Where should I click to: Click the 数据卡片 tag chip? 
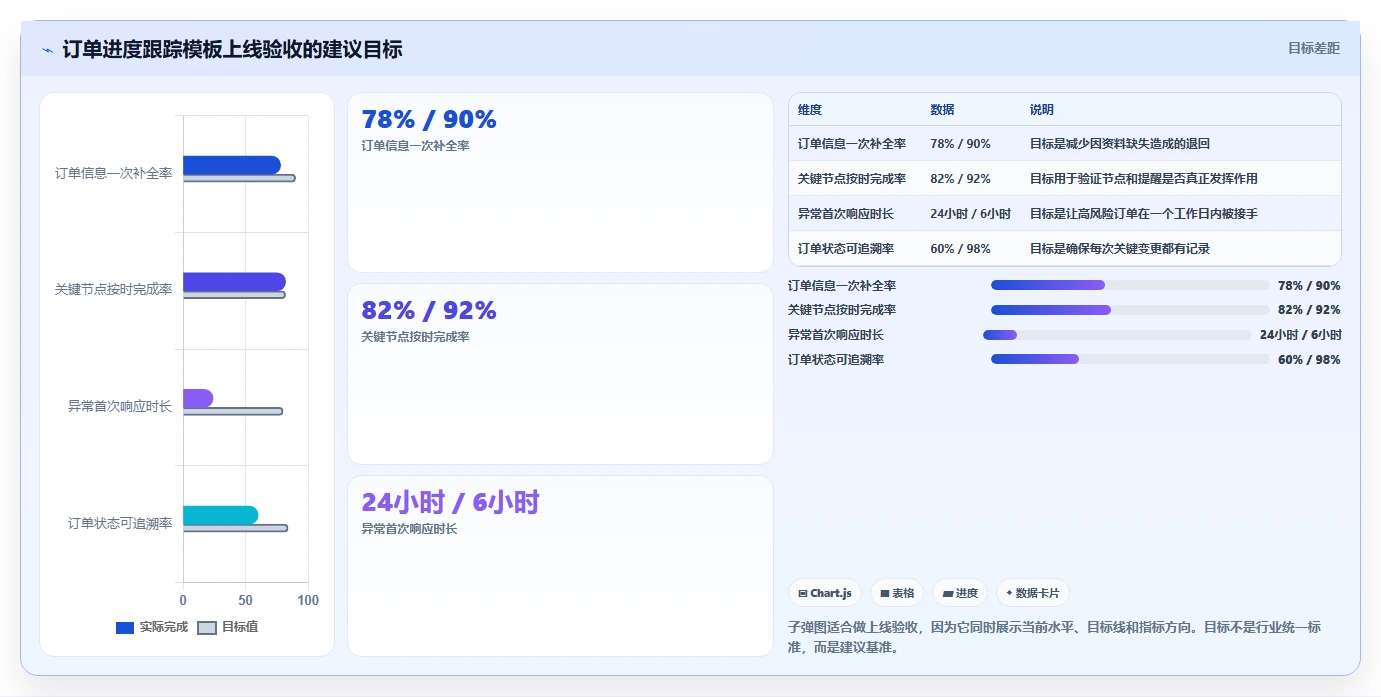pos(1033,593)
